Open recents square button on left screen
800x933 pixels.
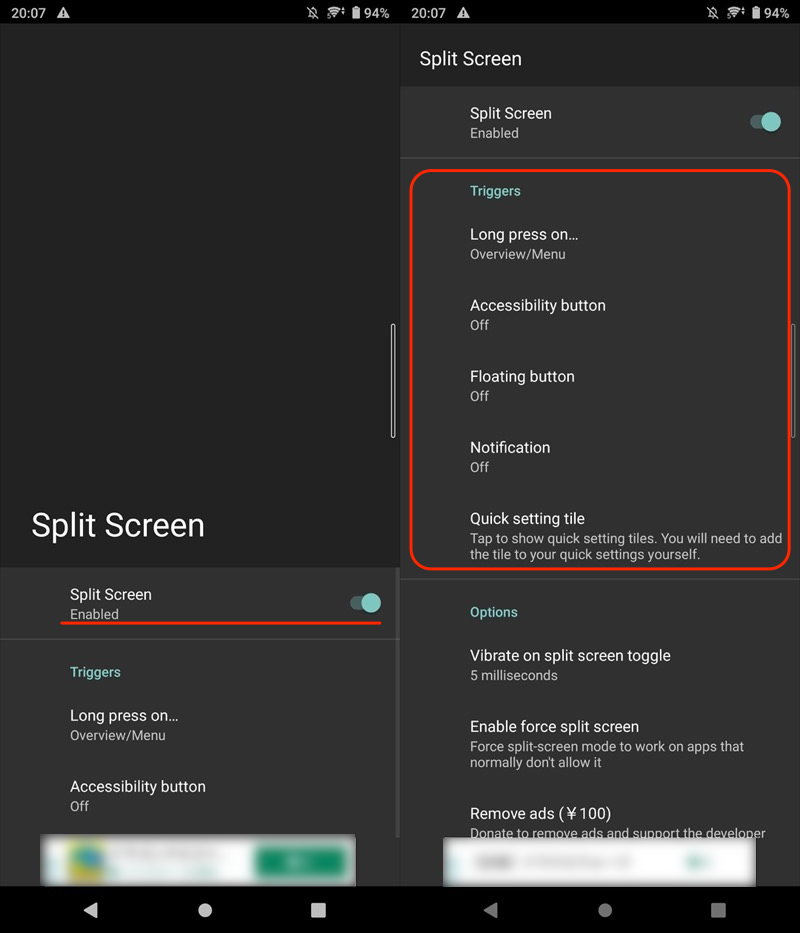[318, 910]
